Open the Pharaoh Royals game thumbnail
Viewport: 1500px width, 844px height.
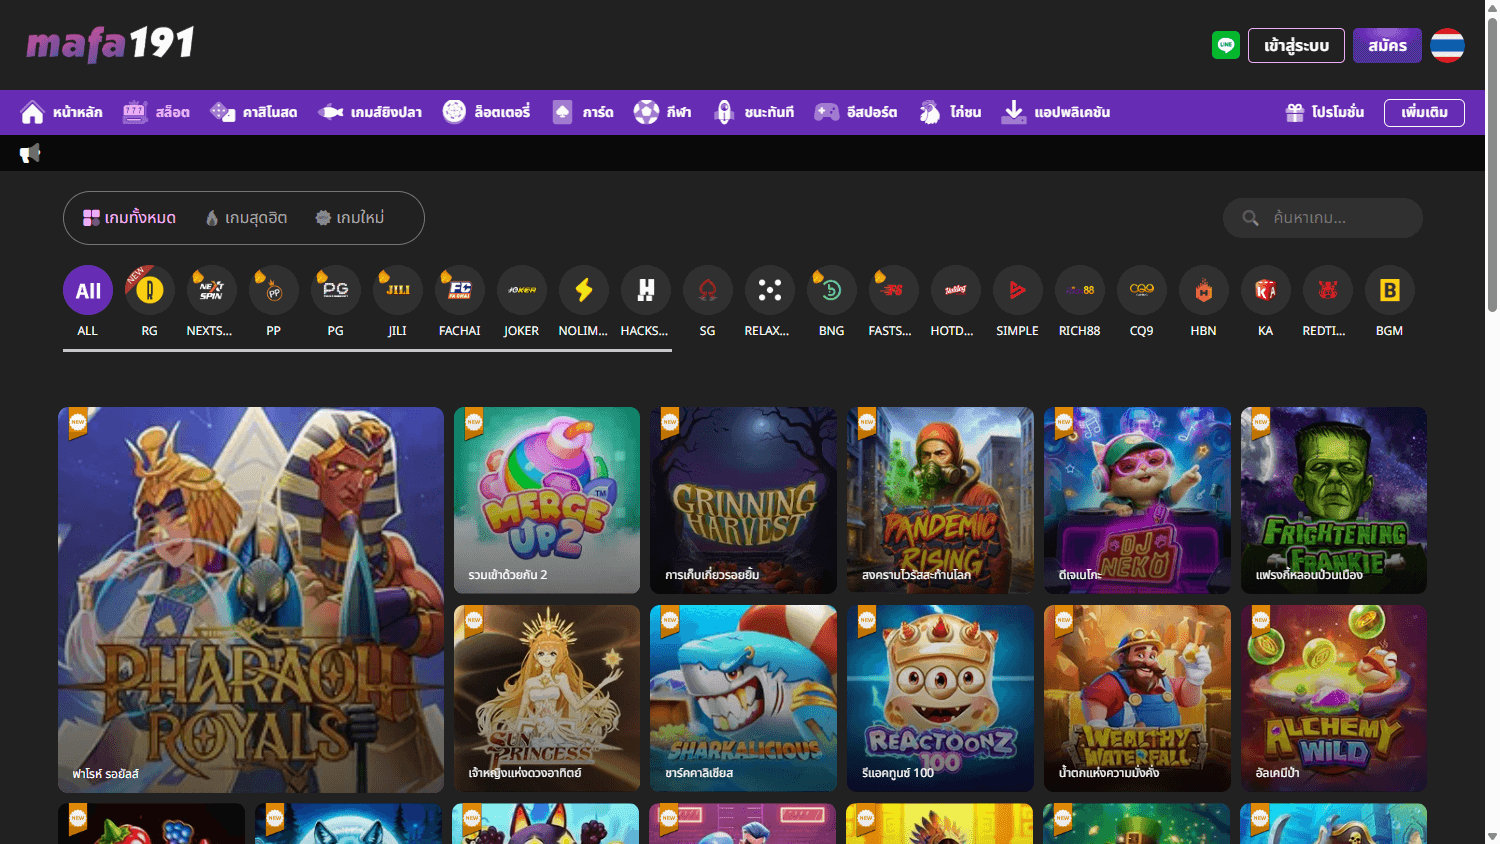pos(250,599)
